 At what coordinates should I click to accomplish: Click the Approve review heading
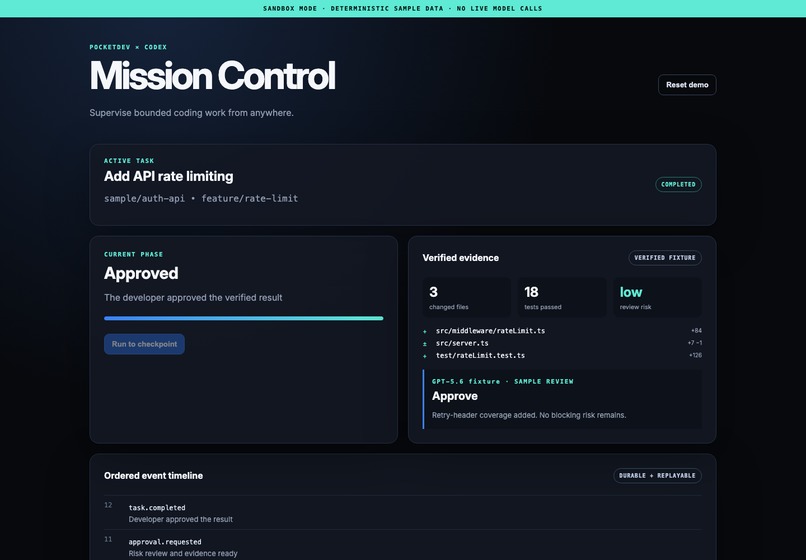(x=454, y=396)
